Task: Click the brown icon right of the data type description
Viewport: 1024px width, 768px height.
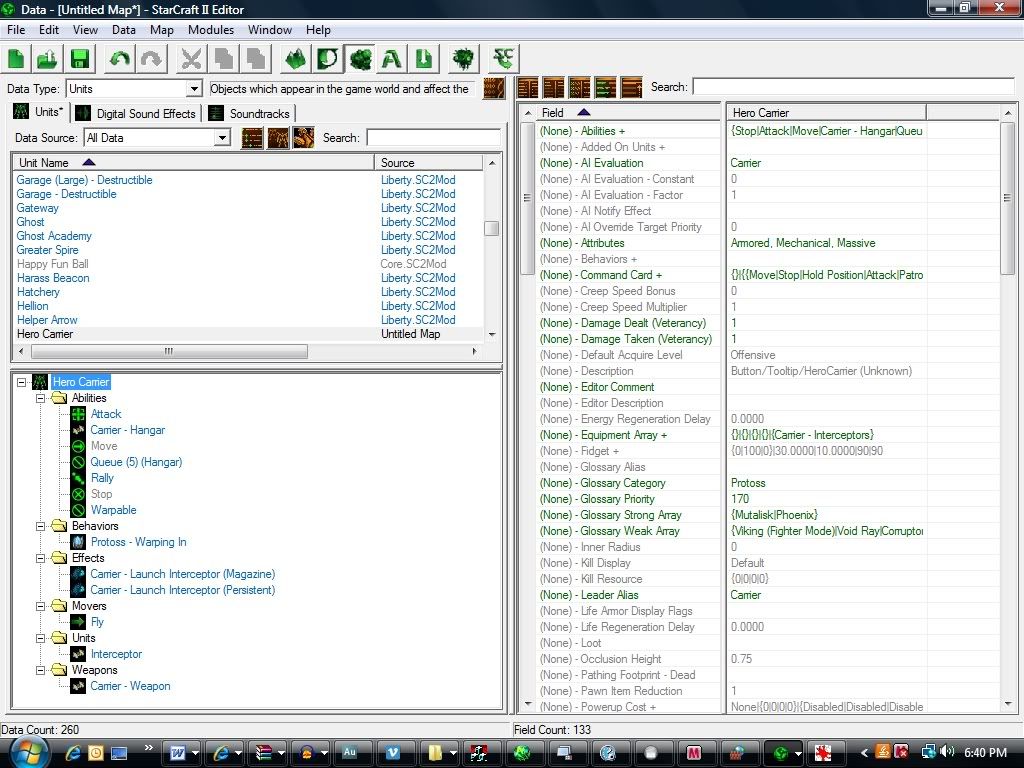Action: 494,88
